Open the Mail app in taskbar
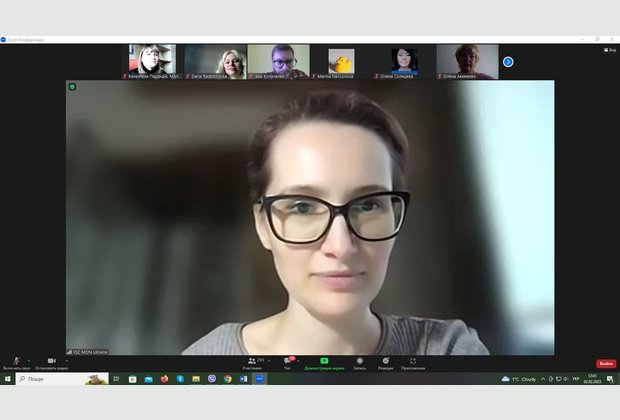The height and width of the screenshot is (420, 620). 149,379
